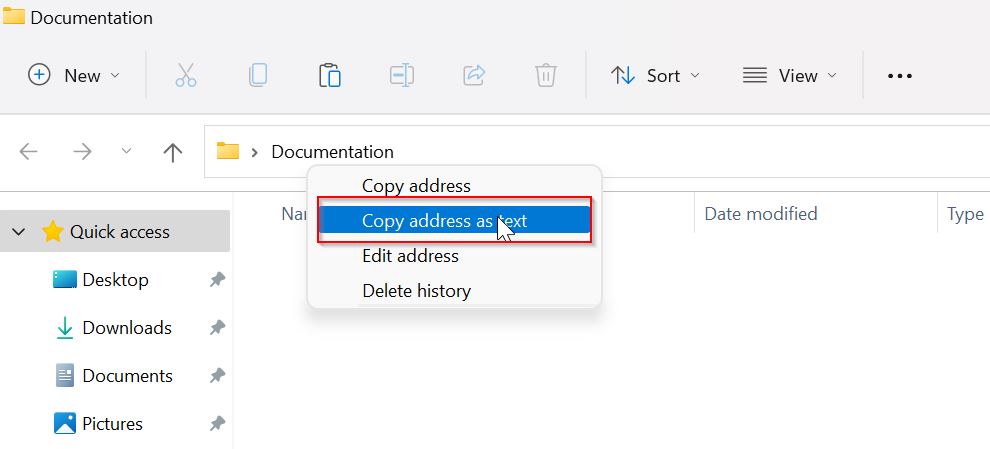Click the Delete trash icon

(x=545, y=75)
